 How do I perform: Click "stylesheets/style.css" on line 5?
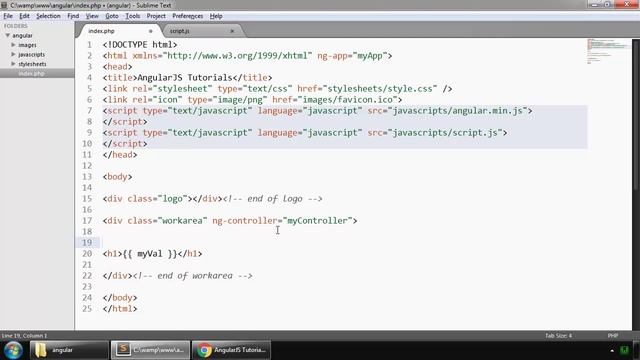[380, 89]
